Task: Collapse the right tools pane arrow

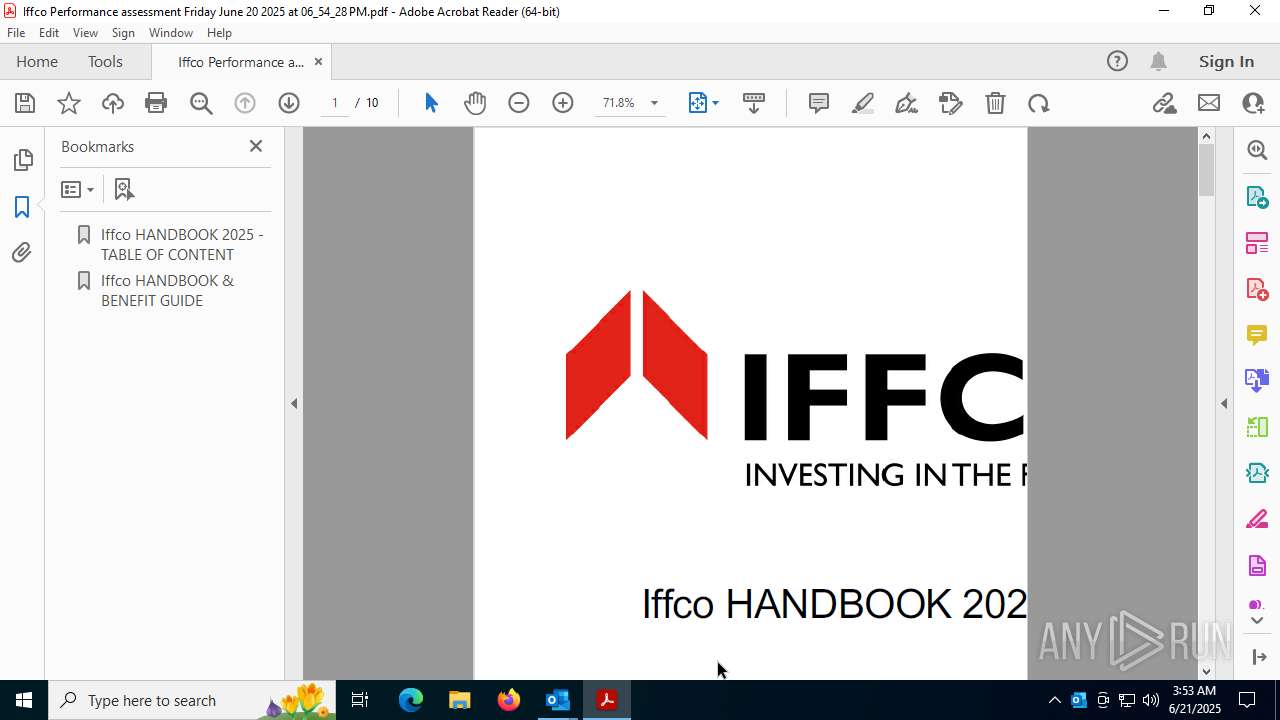Action: pos(1224,404)
